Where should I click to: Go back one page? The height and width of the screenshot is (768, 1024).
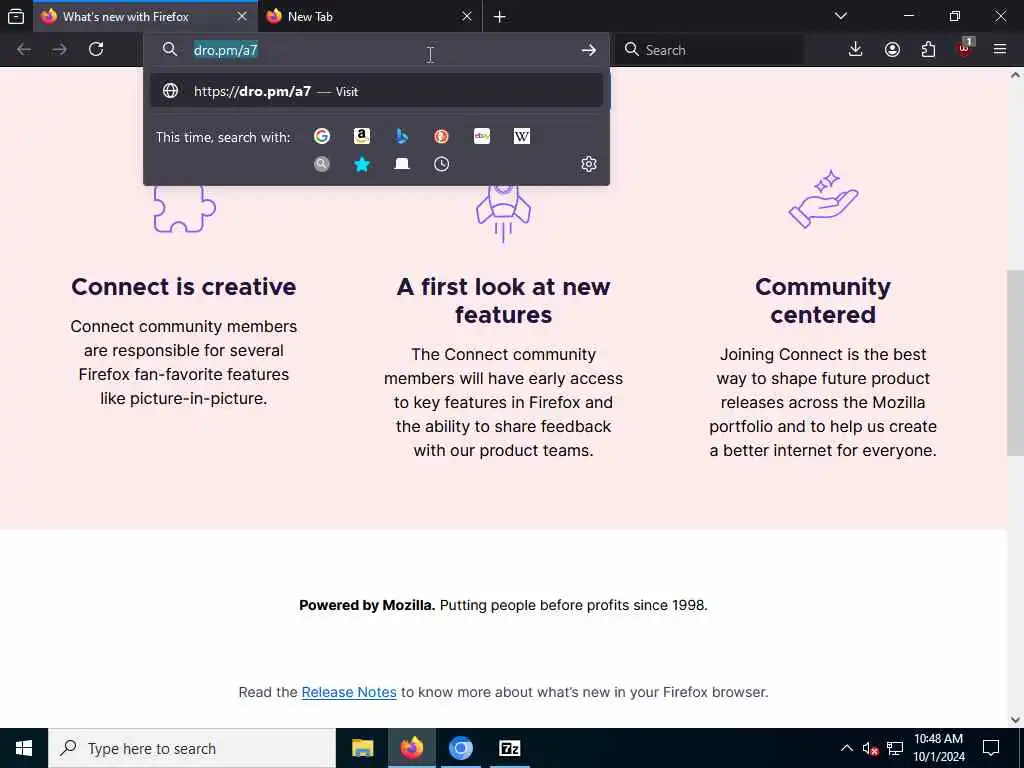[24, 49]
